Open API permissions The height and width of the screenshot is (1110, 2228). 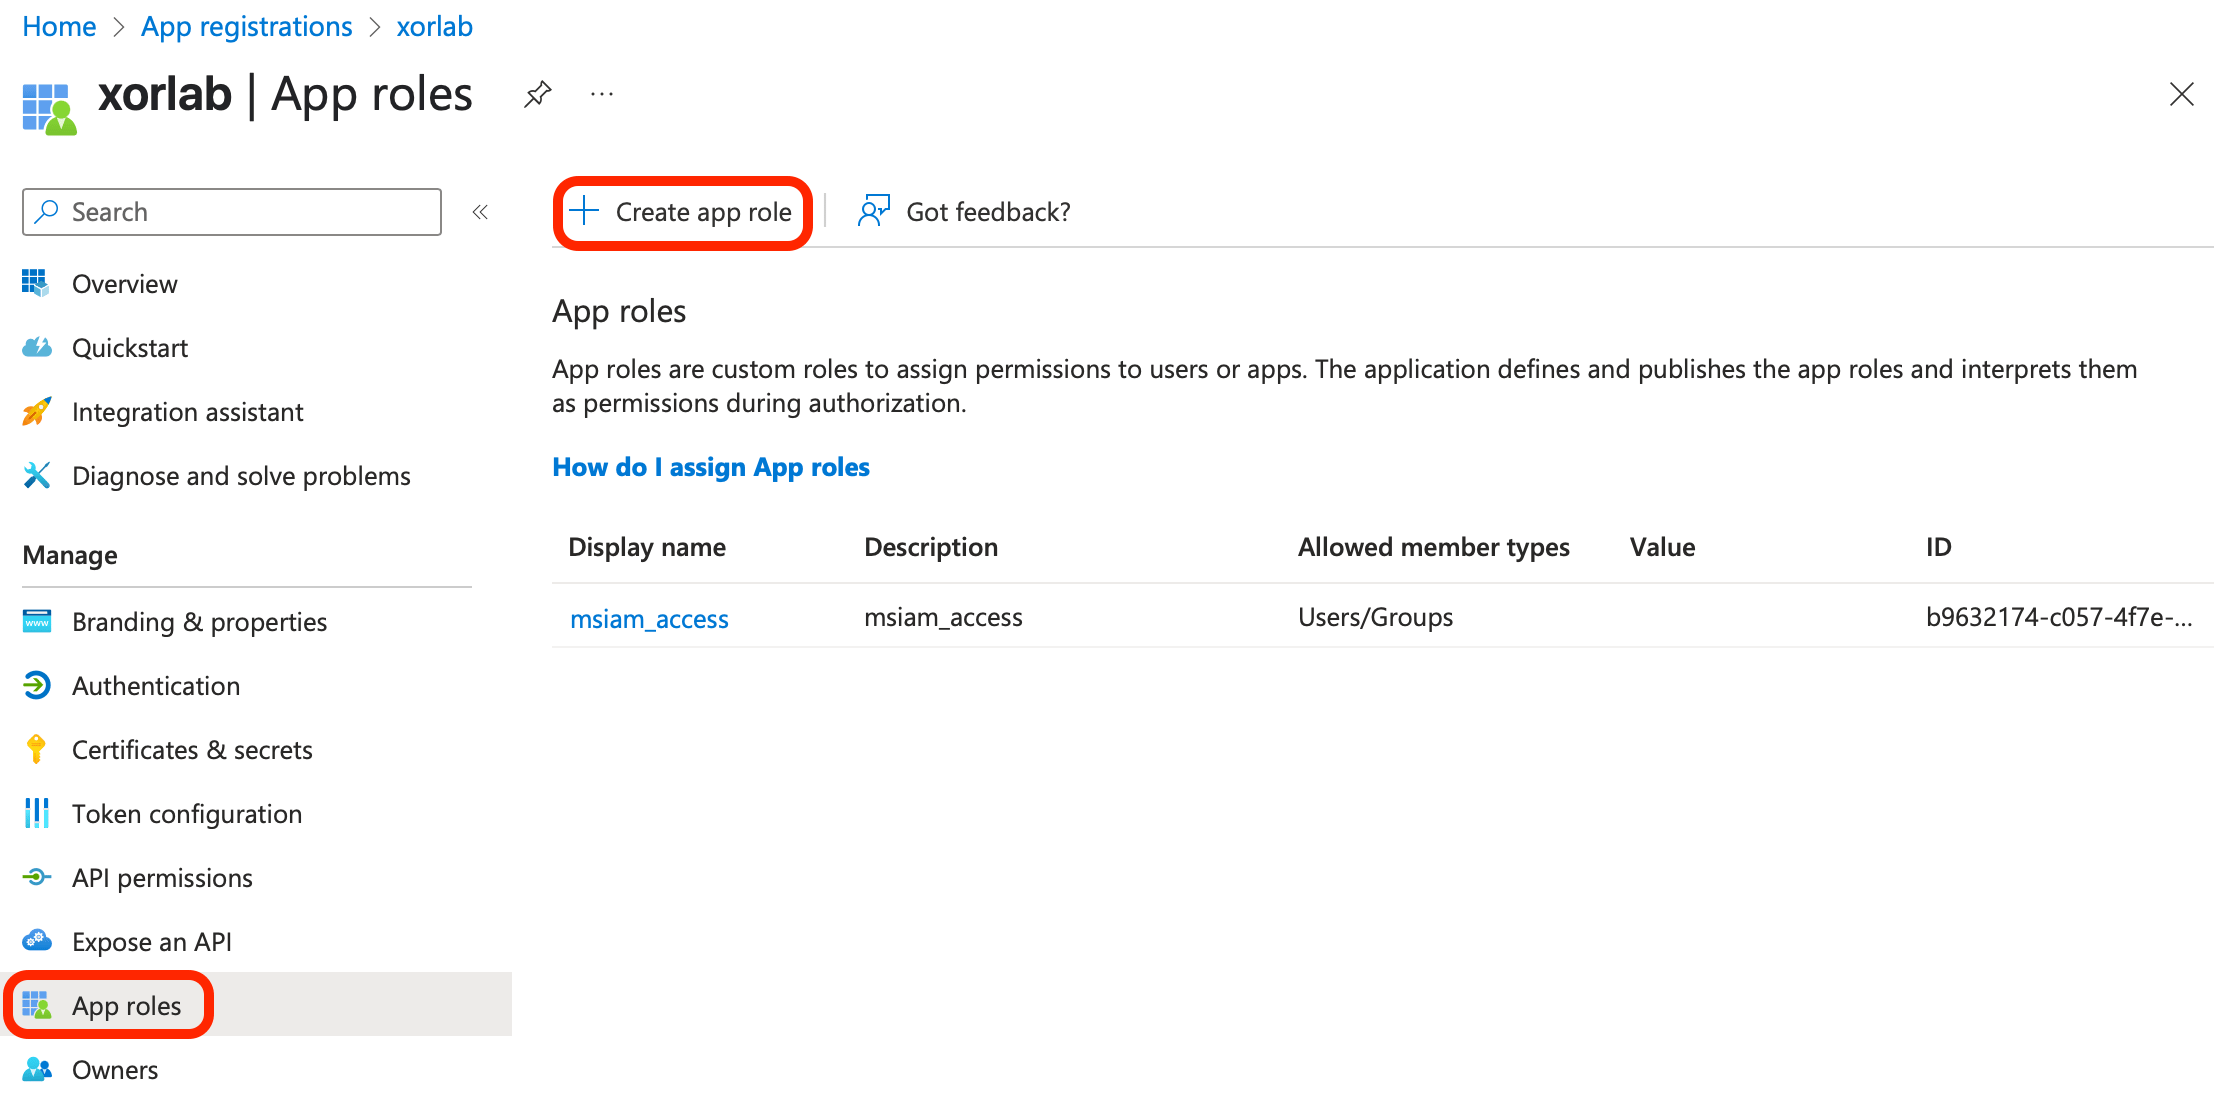click(x=162, y=878)
